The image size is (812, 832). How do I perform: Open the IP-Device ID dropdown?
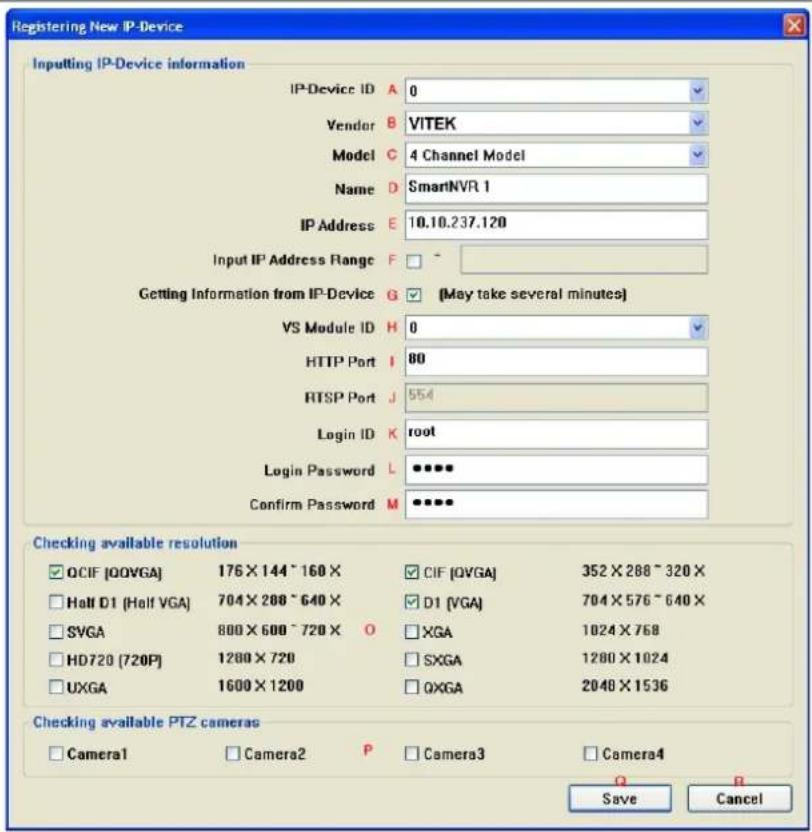[x=697, y=91]
